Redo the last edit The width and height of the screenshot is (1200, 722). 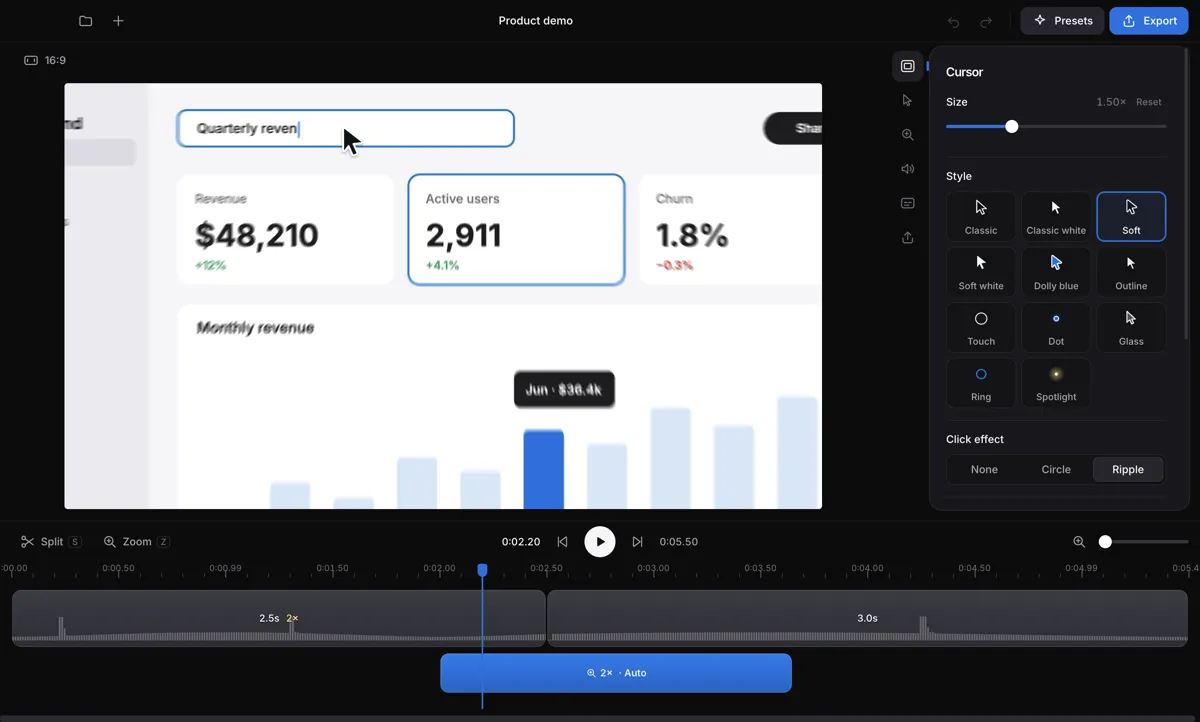pos(986,21)
